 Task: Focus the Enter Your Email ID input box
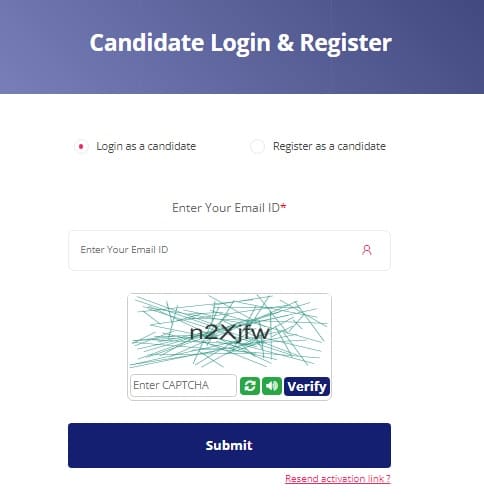[x=229, y=250]
